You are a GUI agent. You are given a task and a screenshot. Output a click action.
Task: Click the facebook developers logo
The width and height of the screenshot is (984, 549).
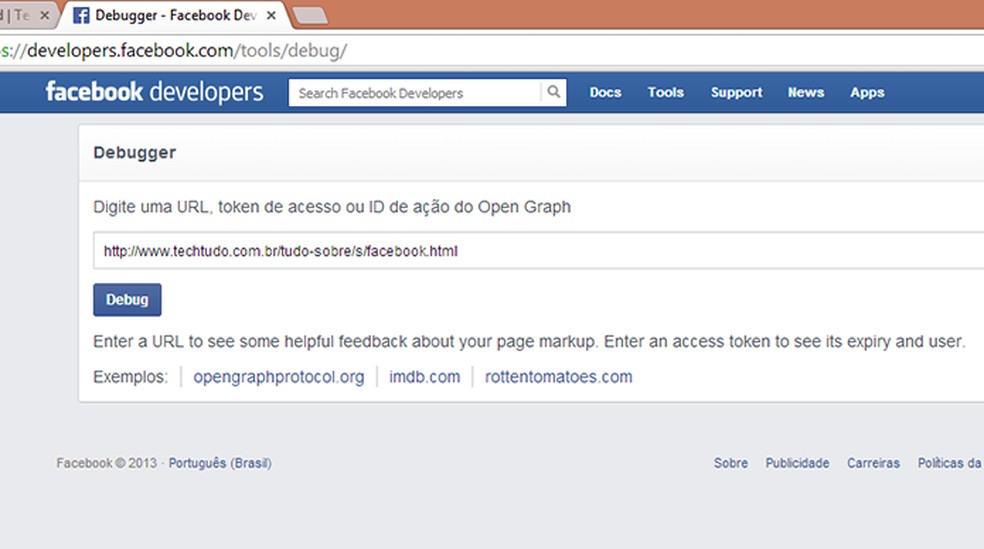point(154,93)
